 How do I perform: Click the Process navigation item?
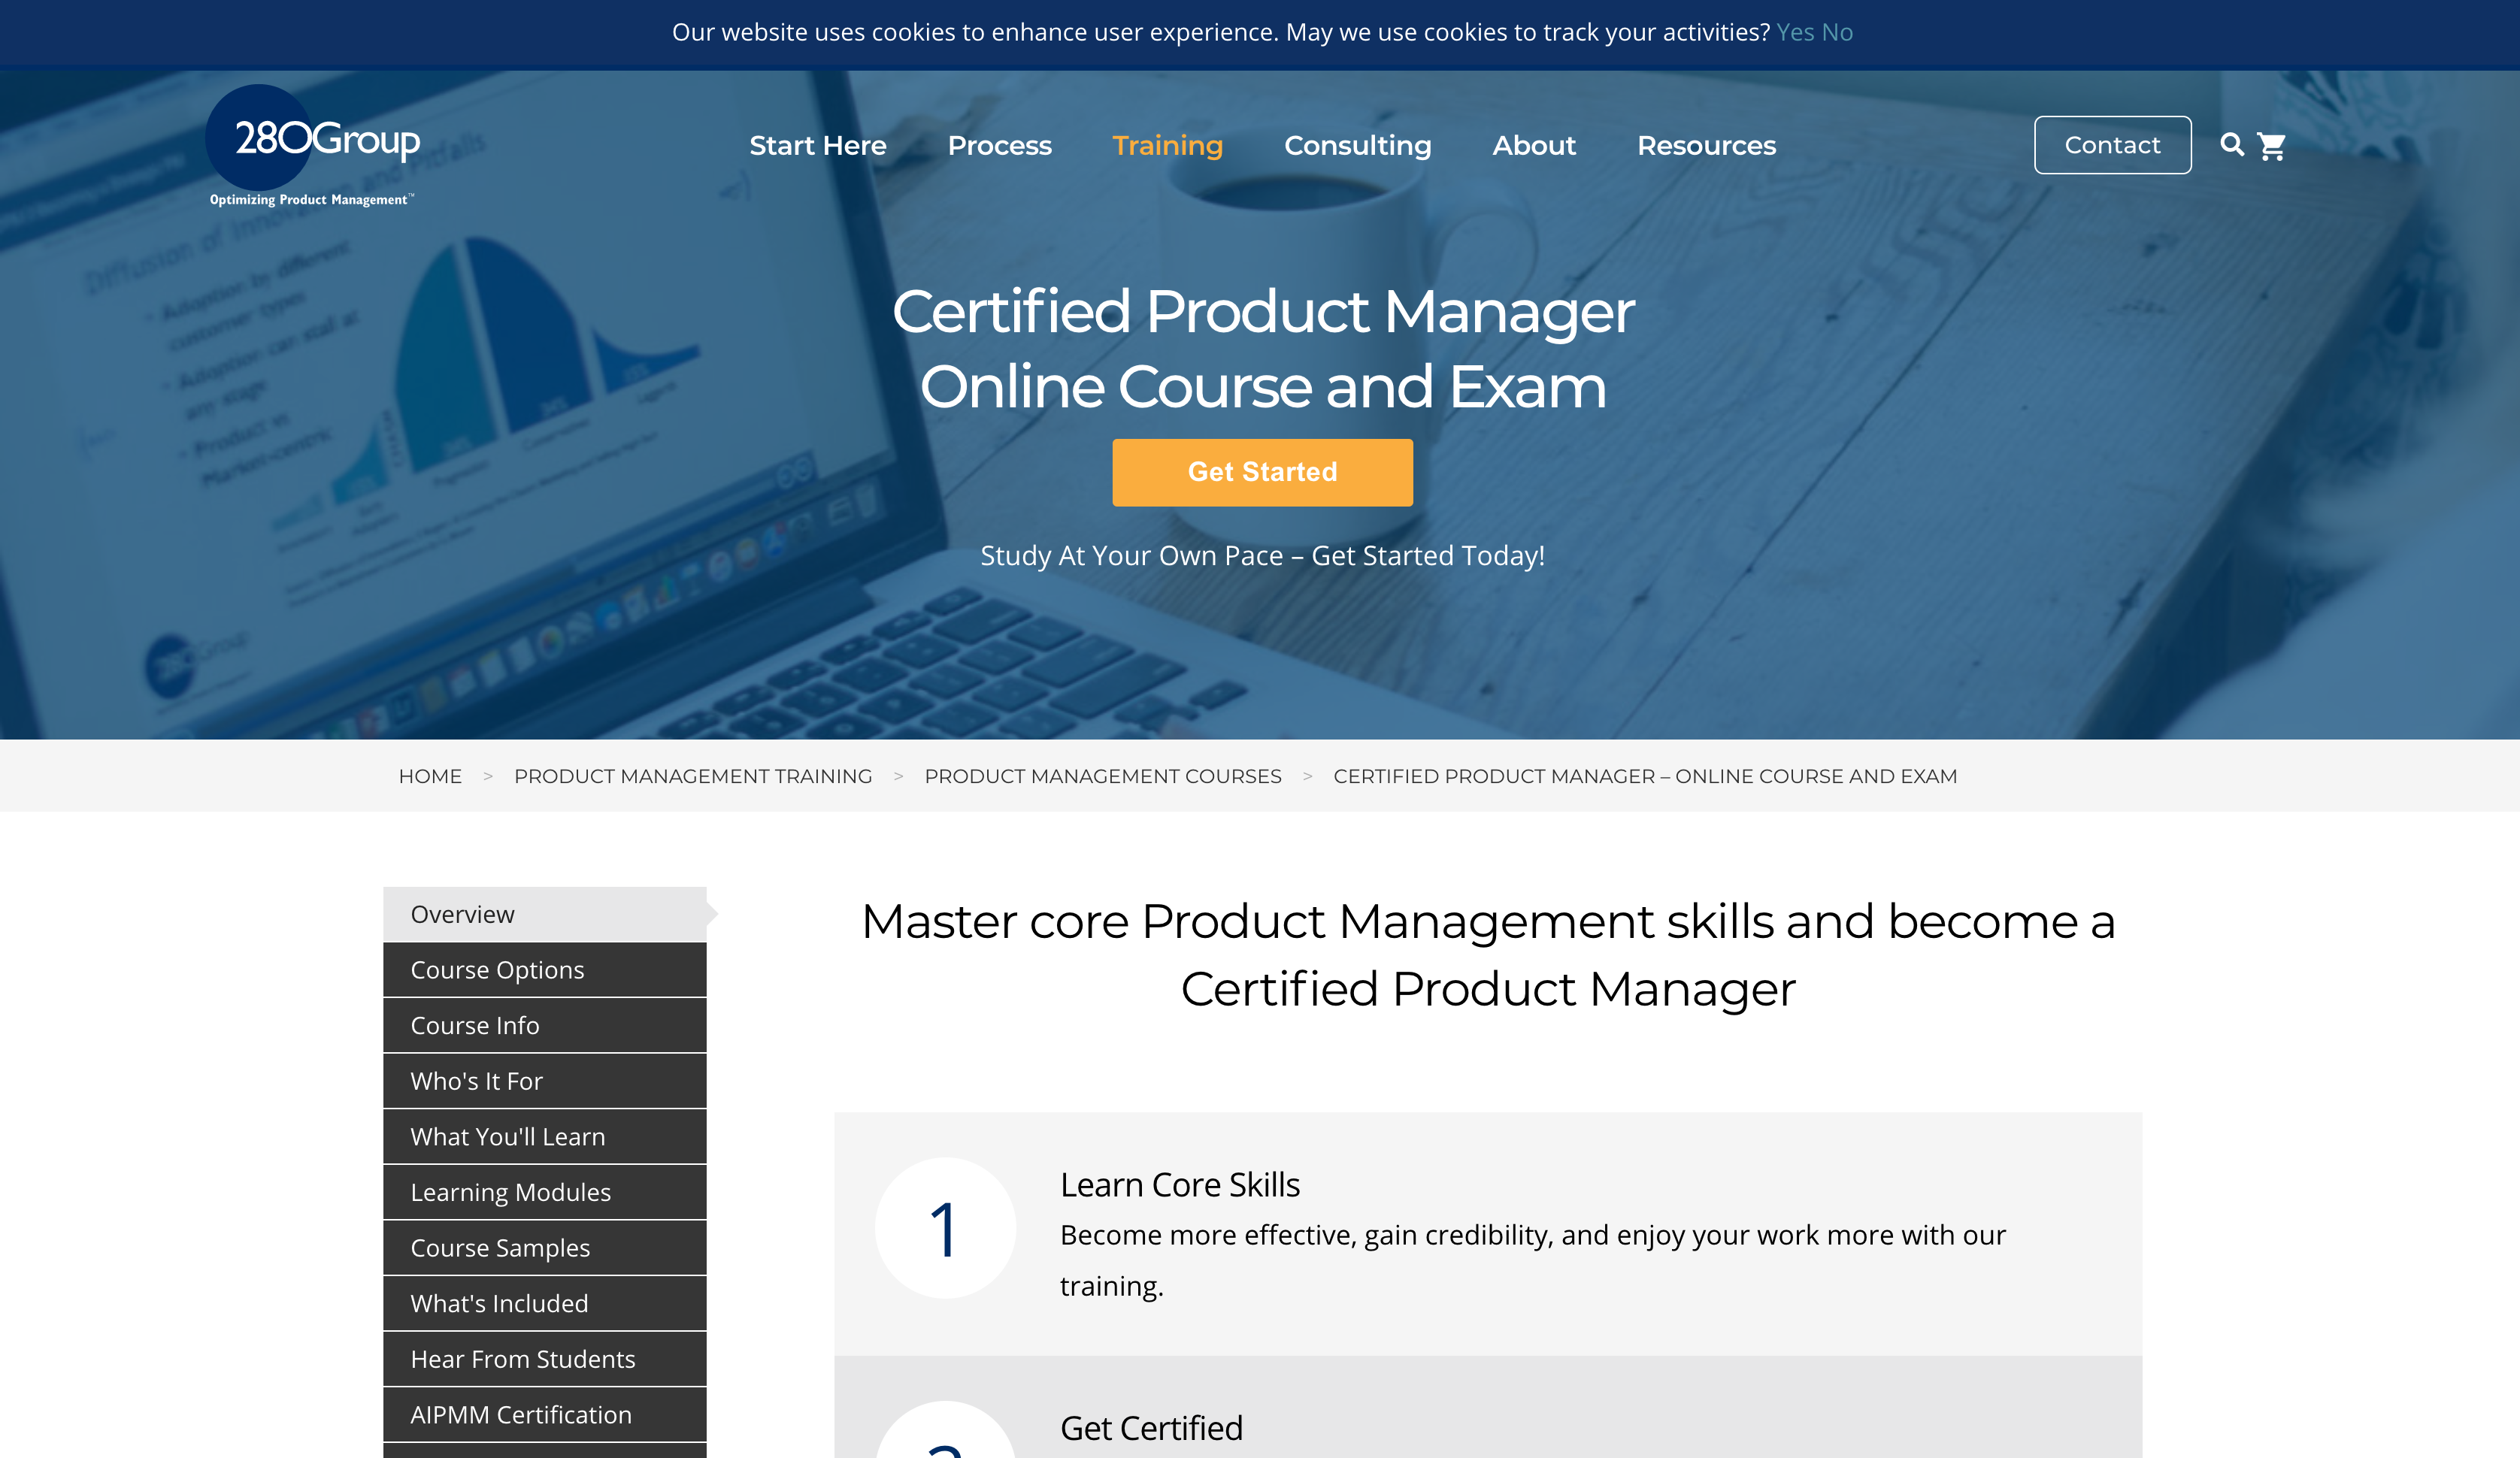tap(999, 145)
